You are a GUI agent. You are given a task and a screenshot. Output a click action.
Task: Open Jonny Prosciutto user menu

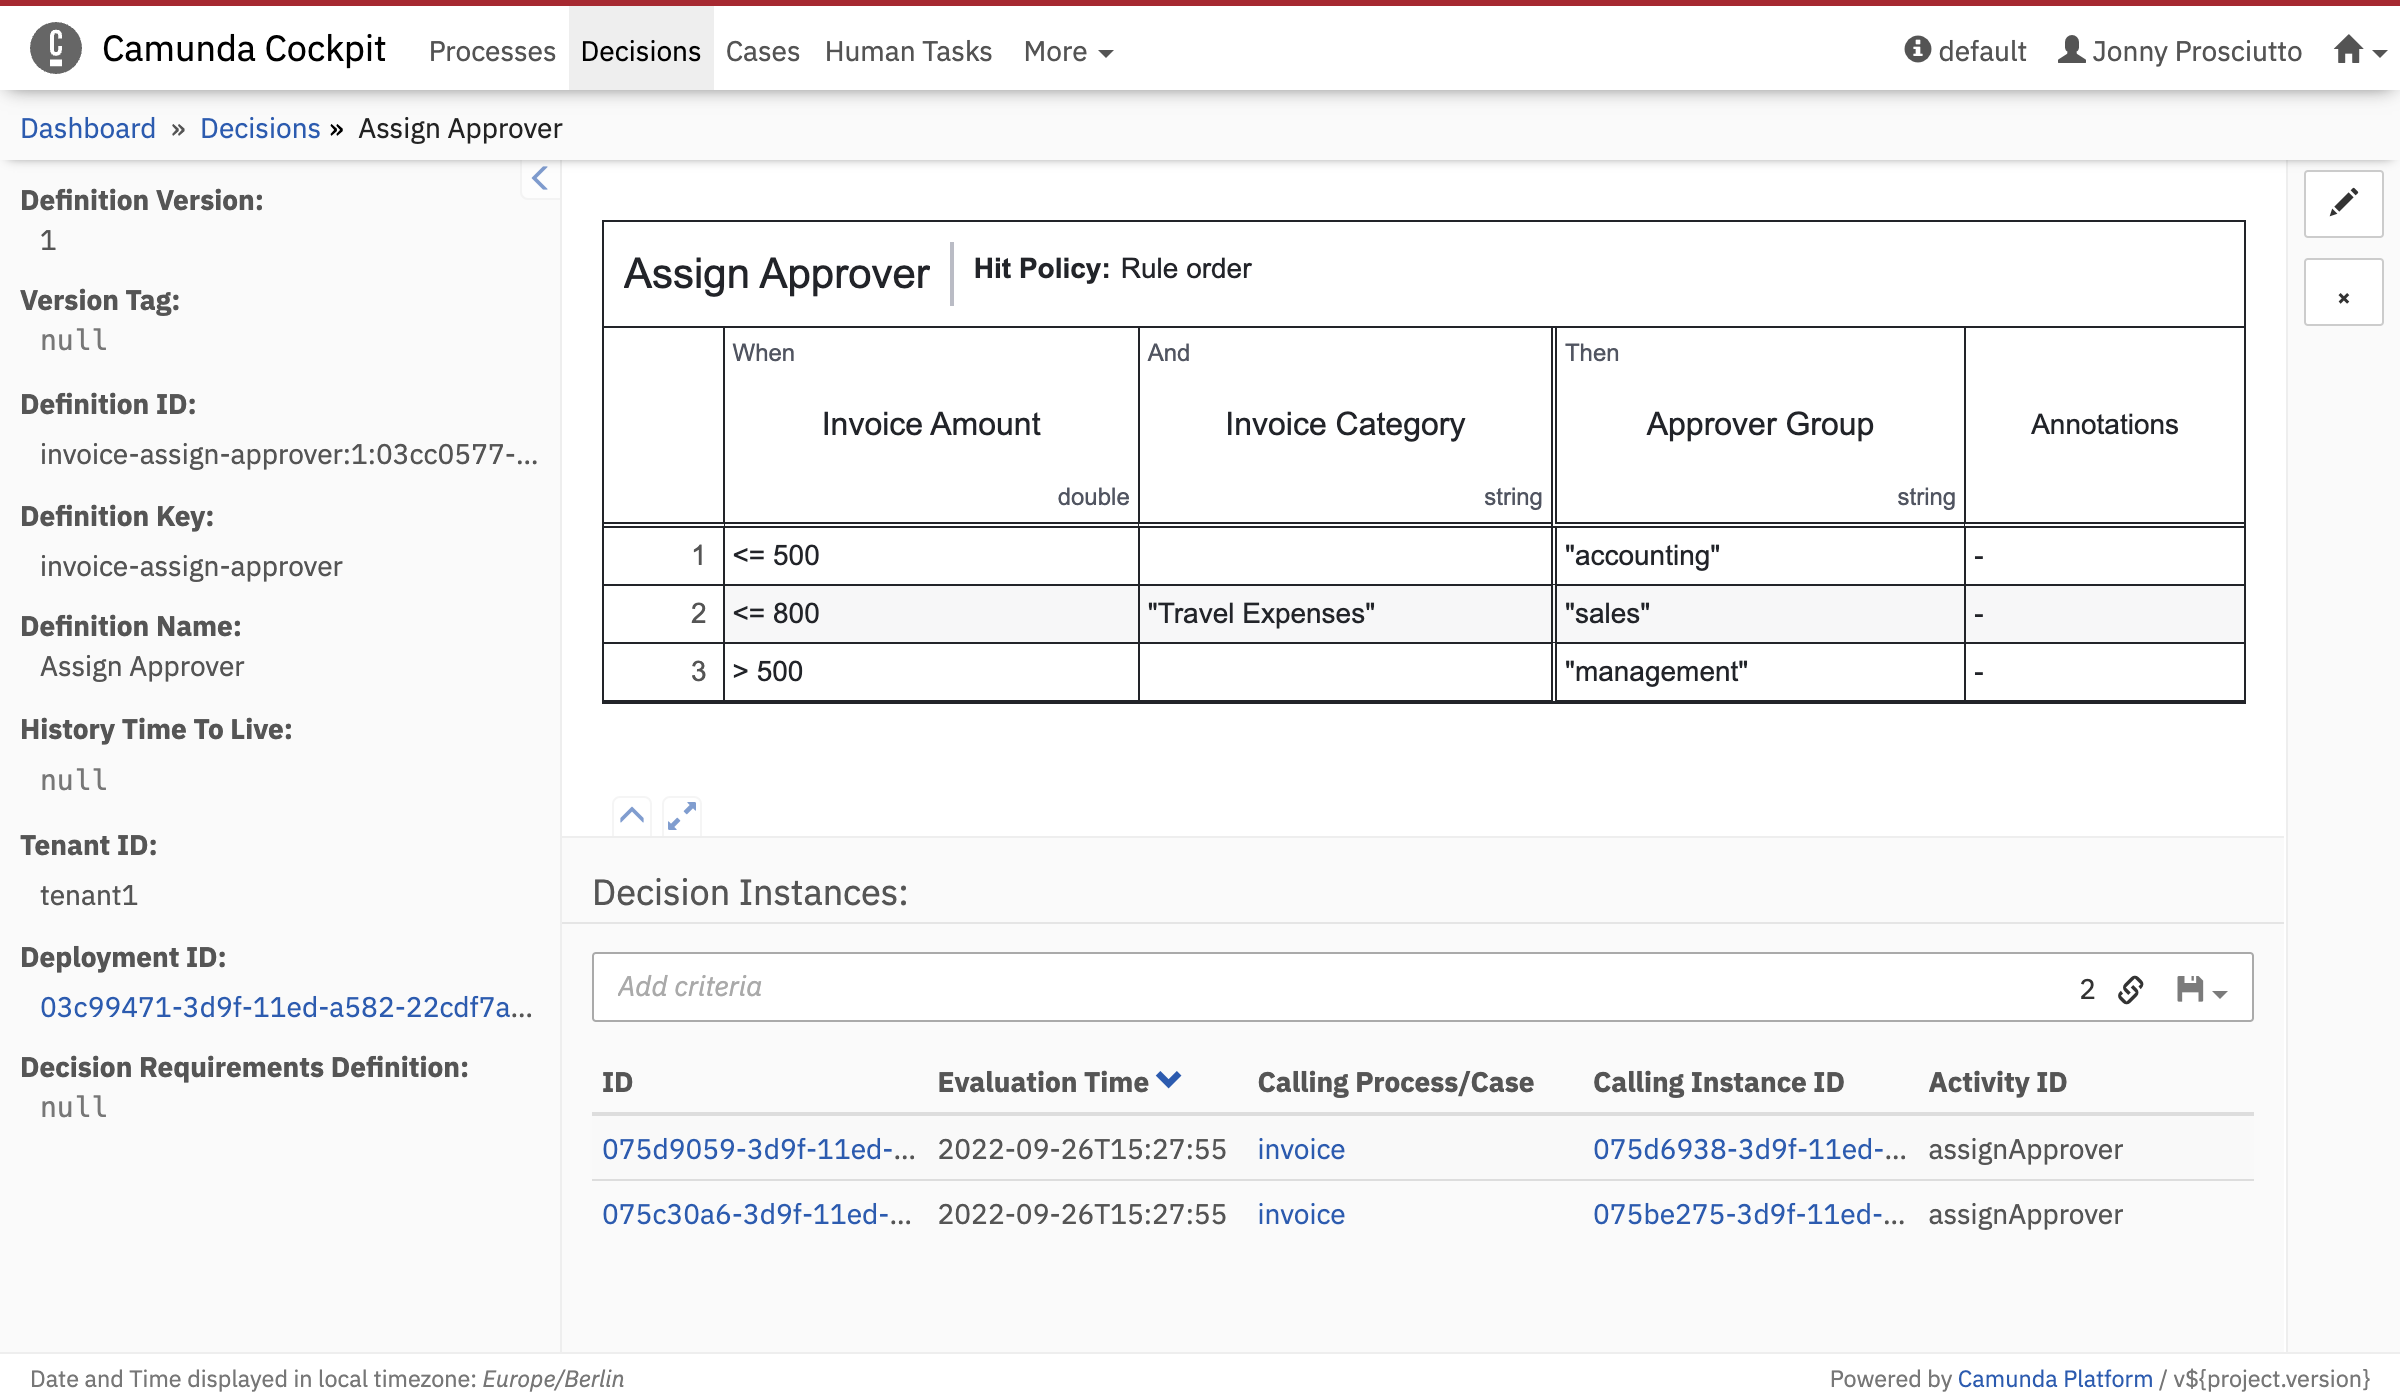(x=2180, y=50)
